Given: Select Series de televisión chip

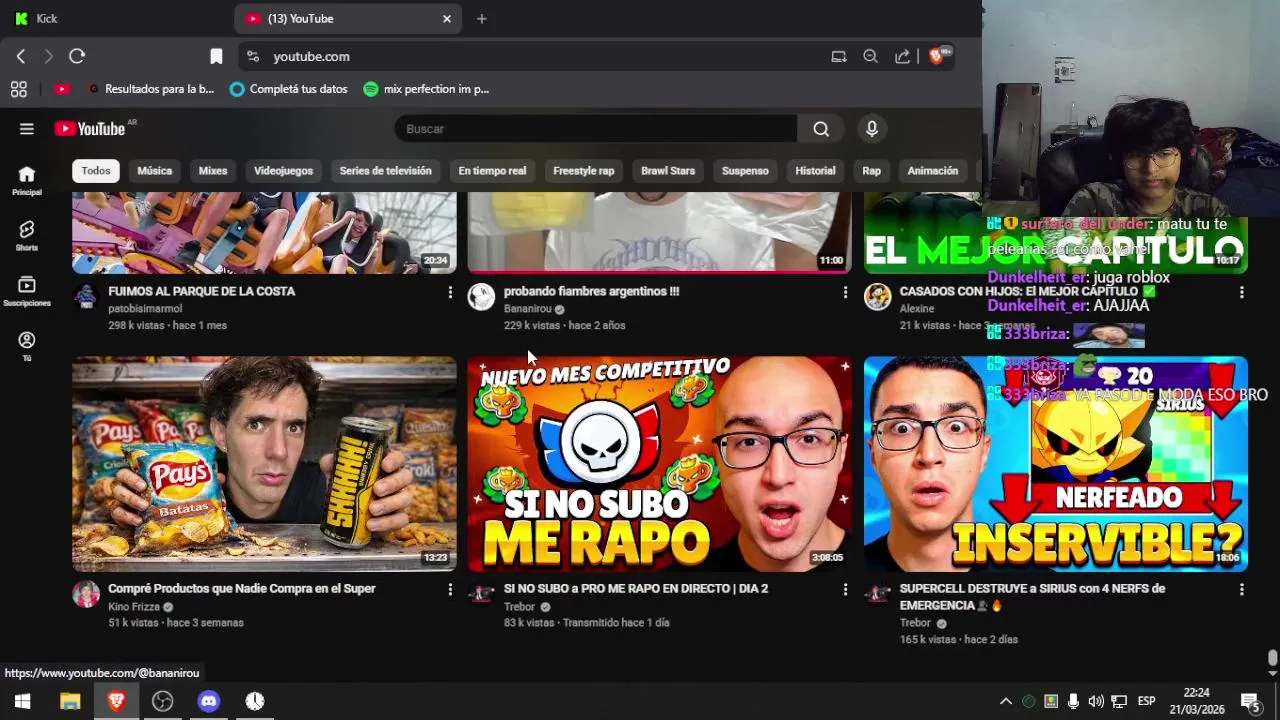Looking at the screenshot, I should [385, 171].
